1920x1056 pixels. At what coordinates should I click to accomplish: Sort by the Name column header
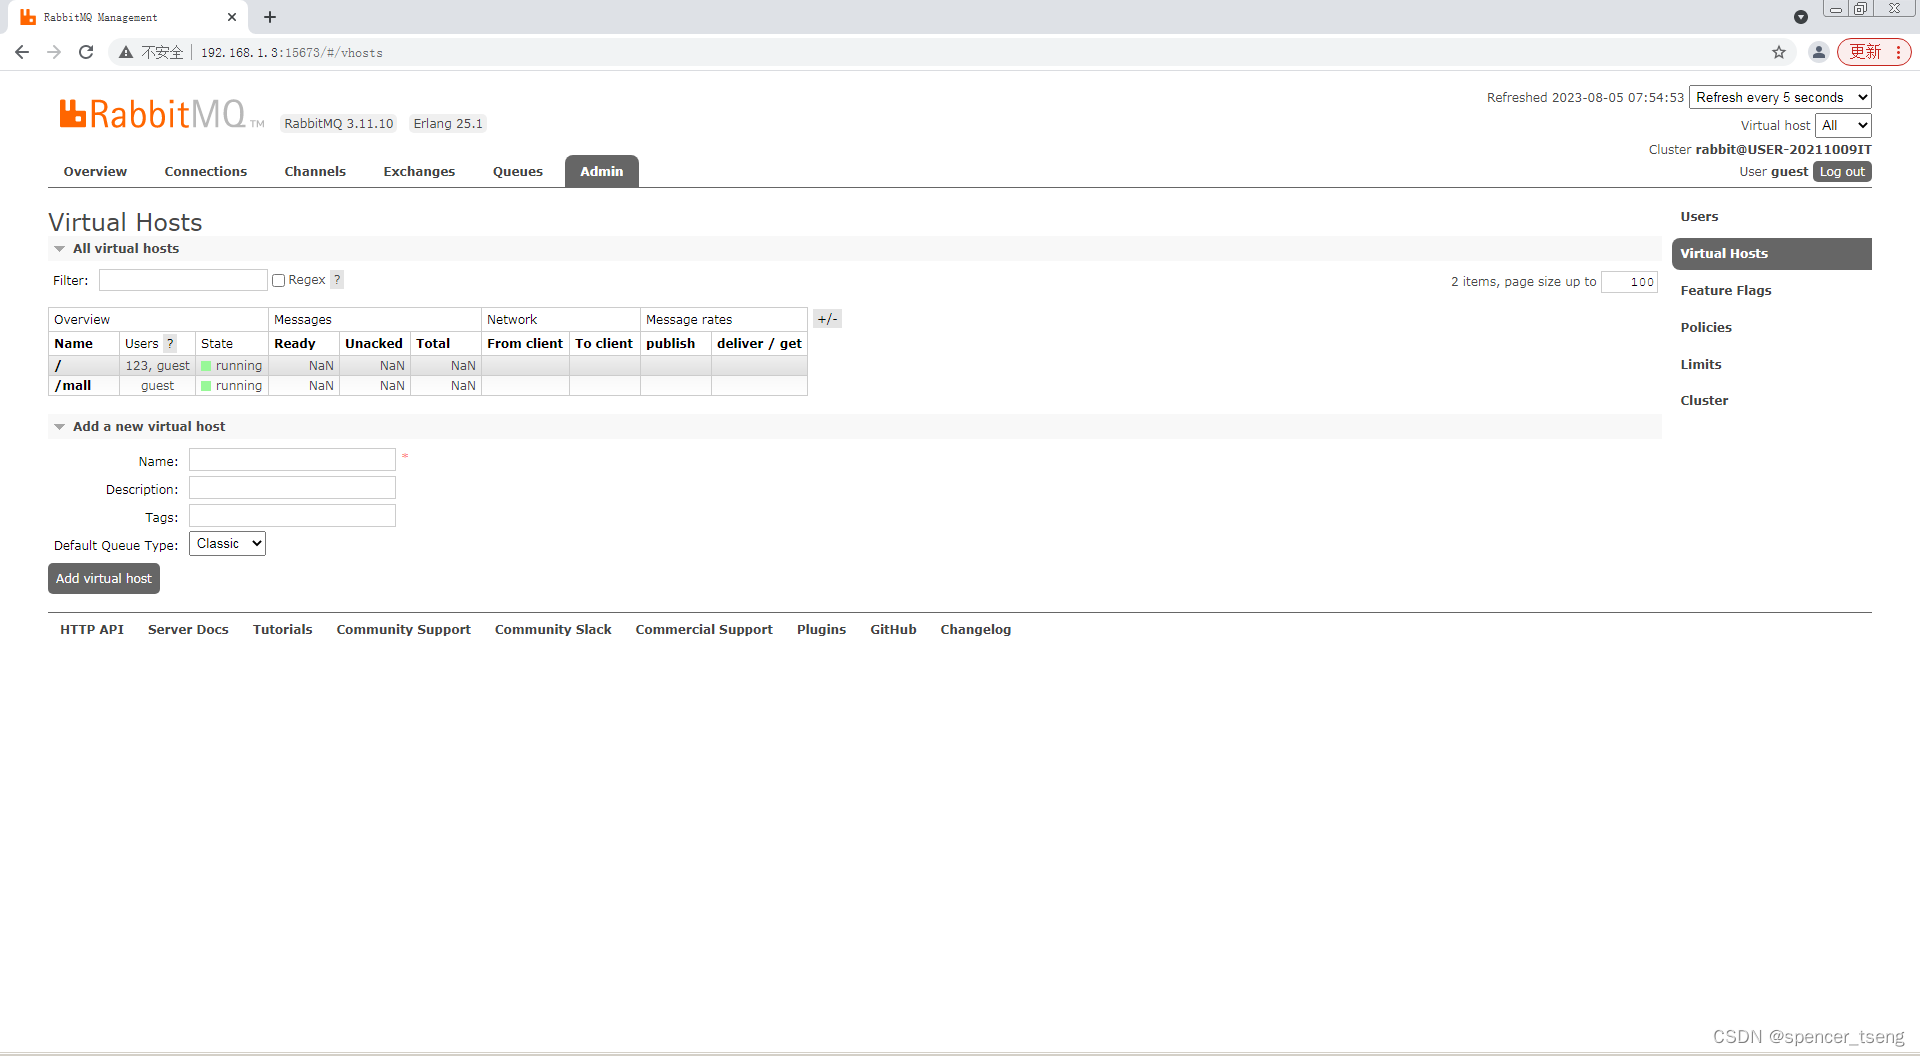pyautogui.click(x=74, y=343)
